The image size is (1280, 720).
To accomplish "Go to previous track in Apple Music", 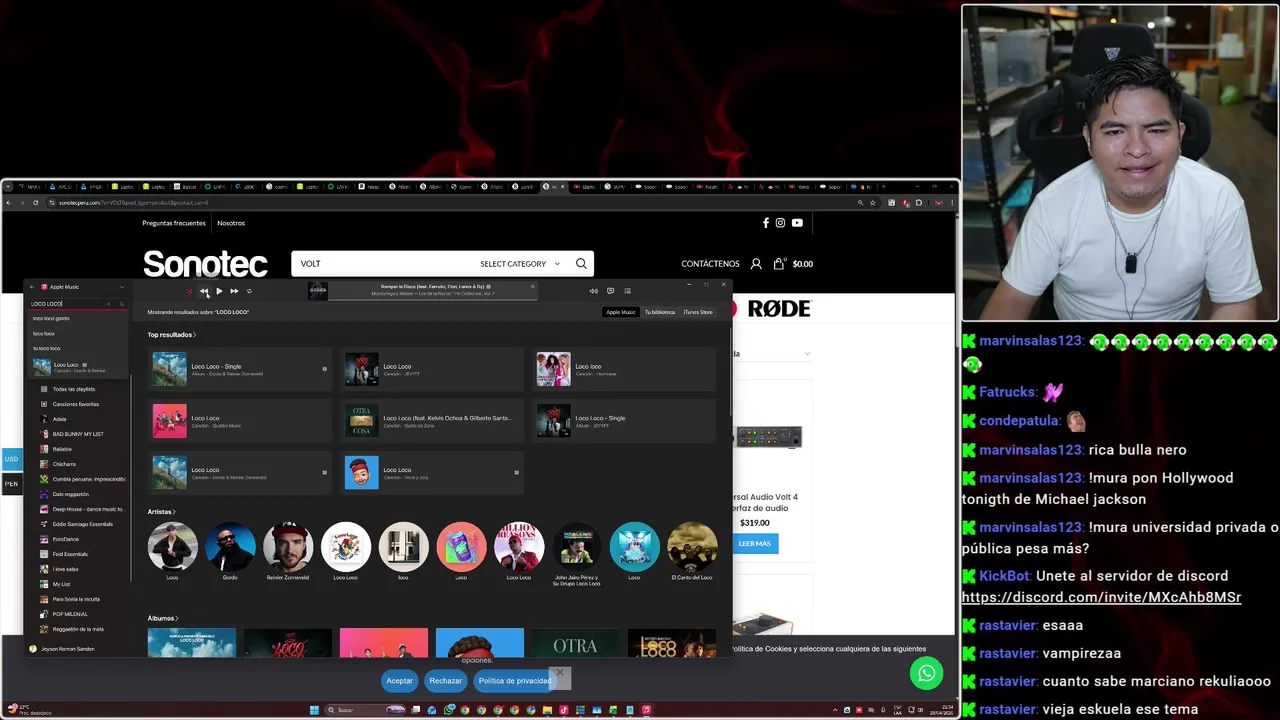I will [204, 291].
